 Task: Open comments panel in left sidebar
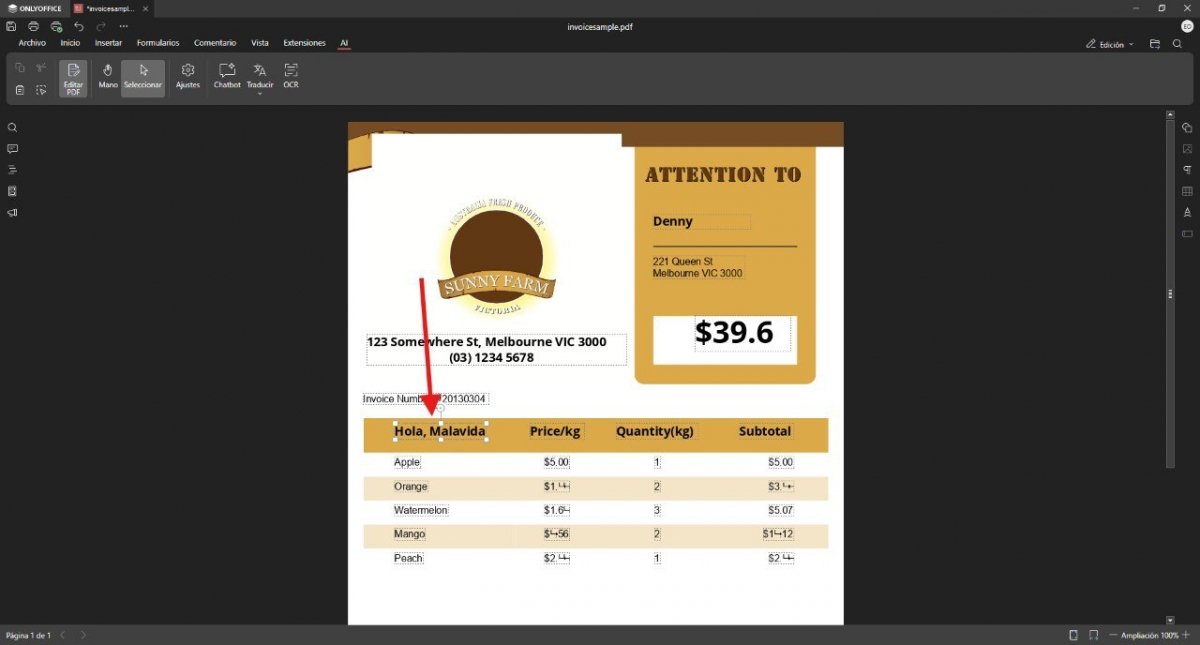click(13, 149)
